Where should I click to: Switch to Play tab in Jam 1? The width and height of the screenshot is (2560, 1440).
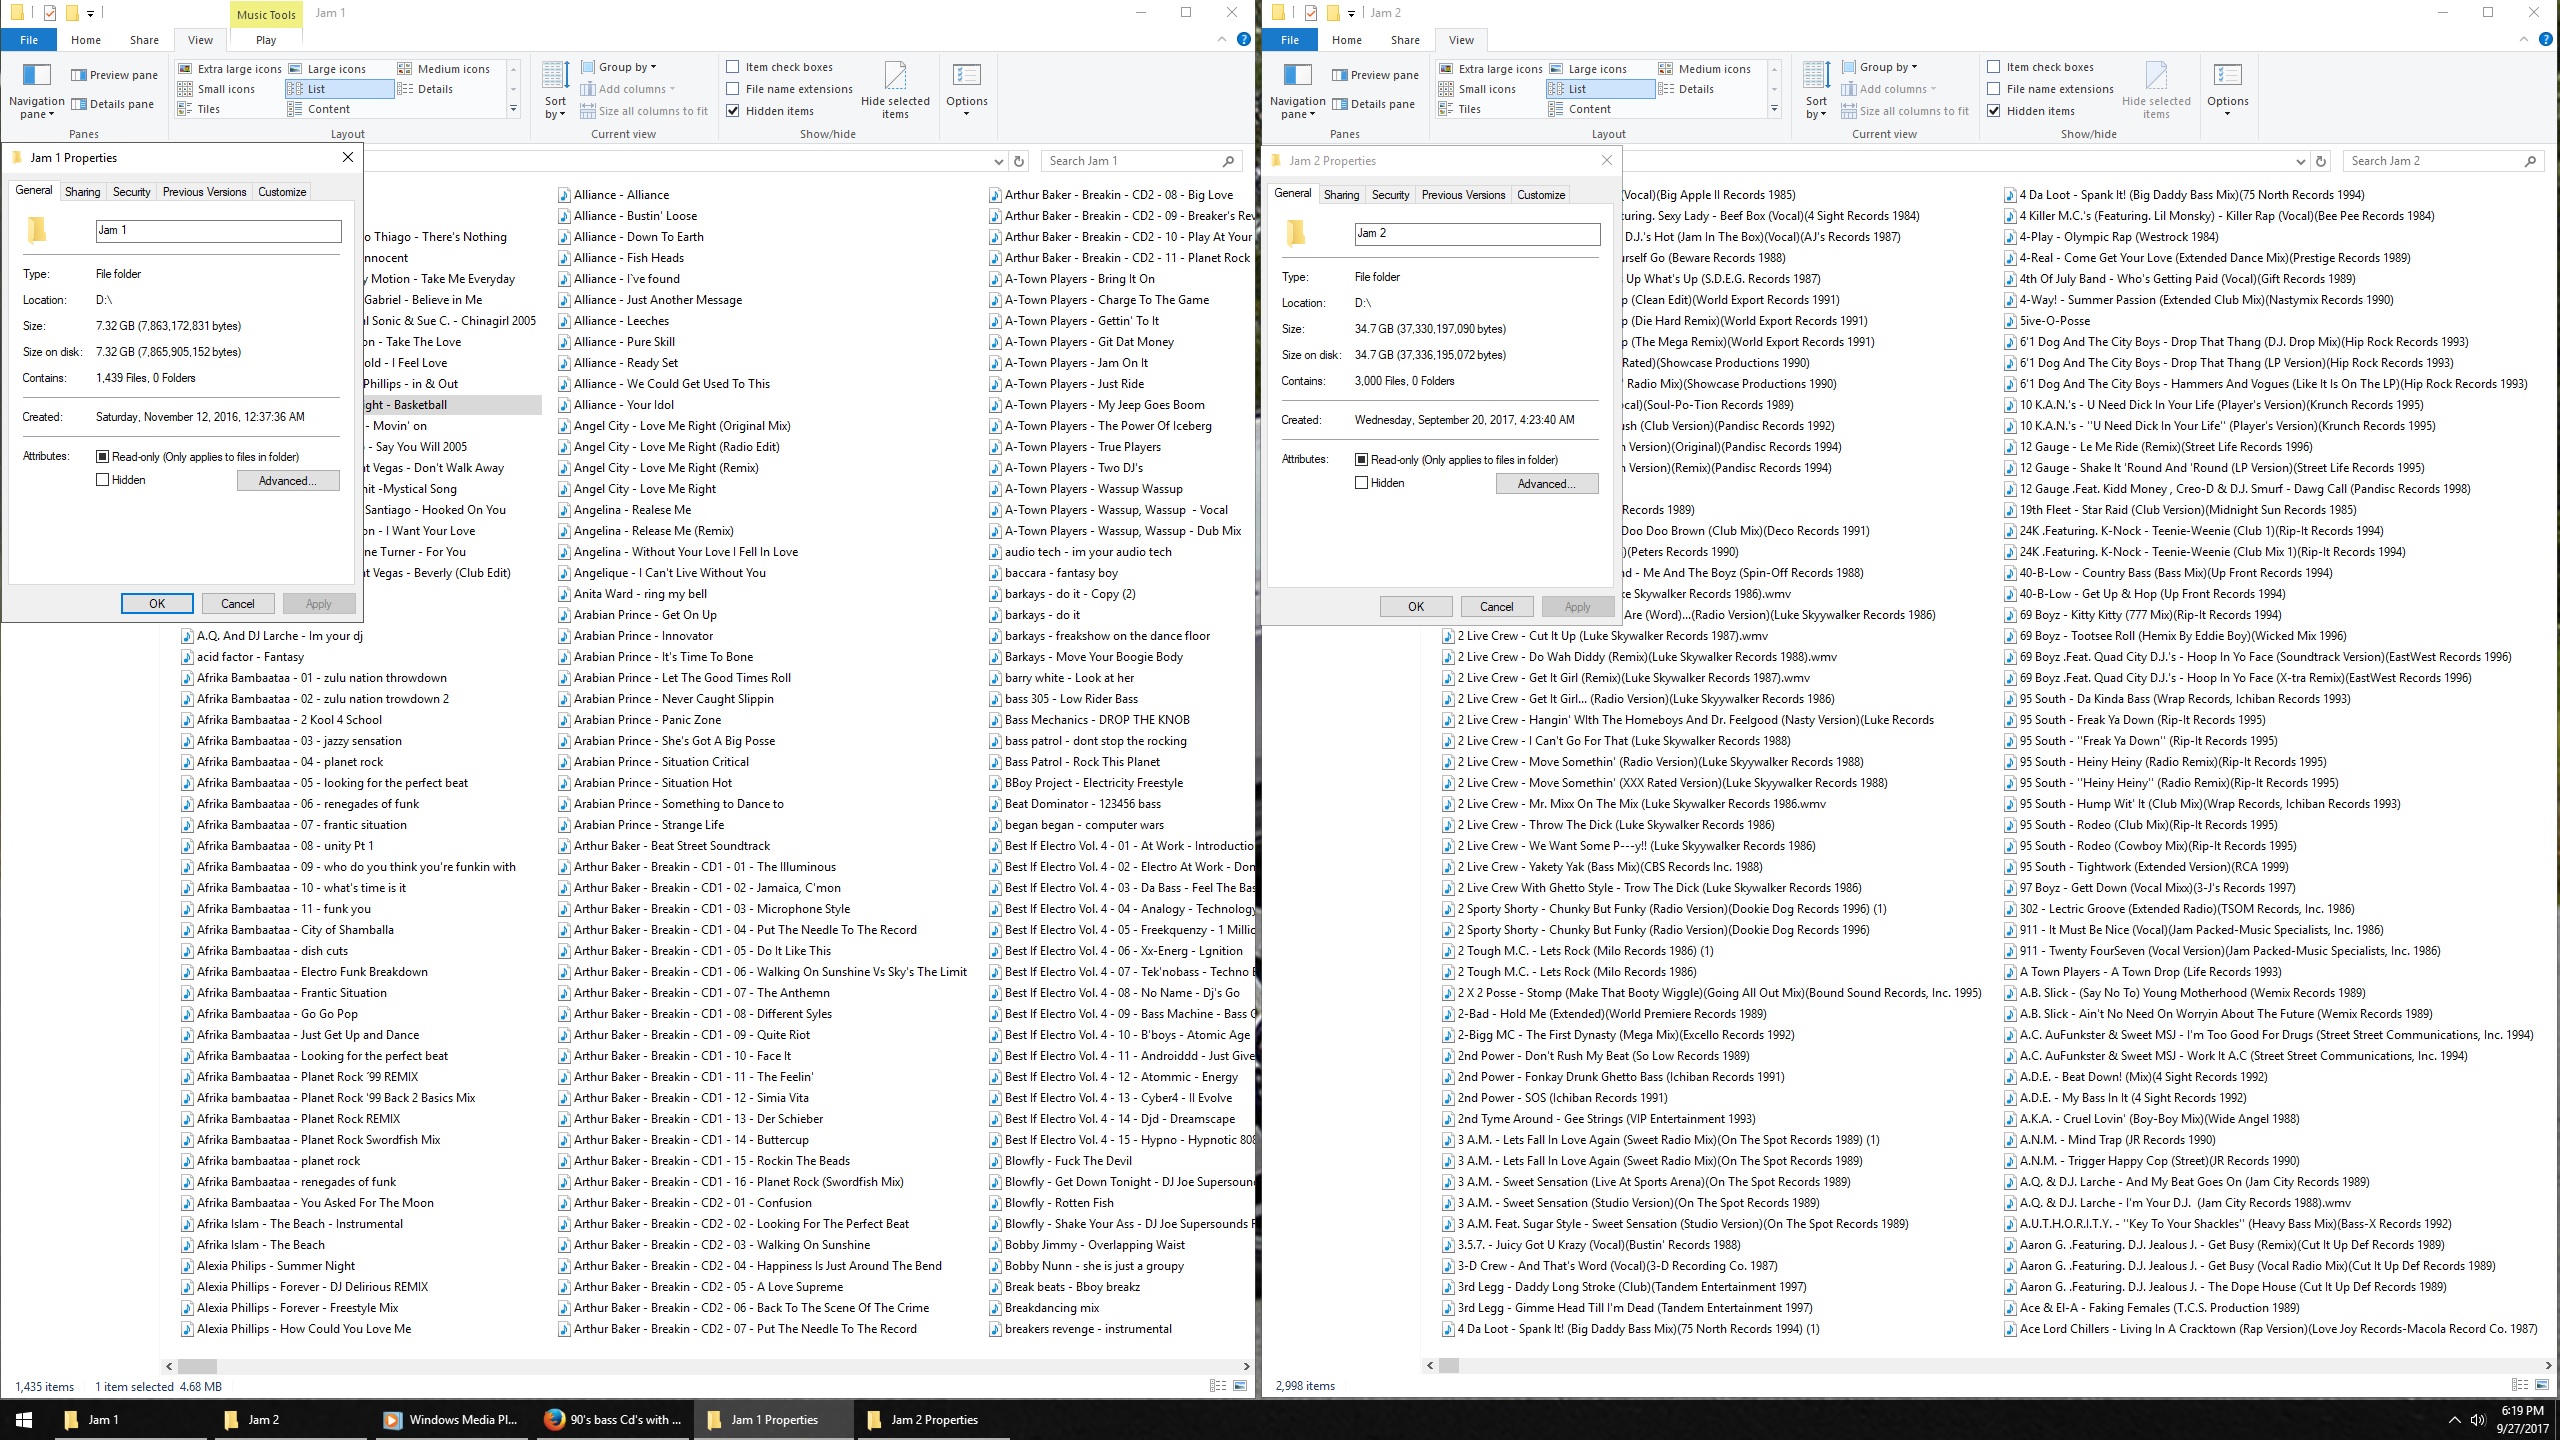pos(266,40)
